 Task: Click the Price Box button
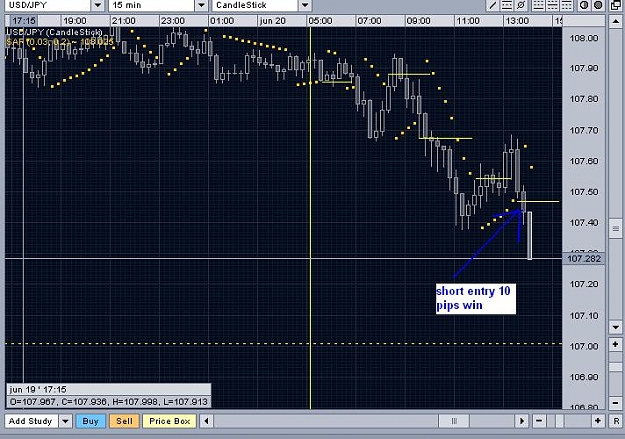coord(169,421)
